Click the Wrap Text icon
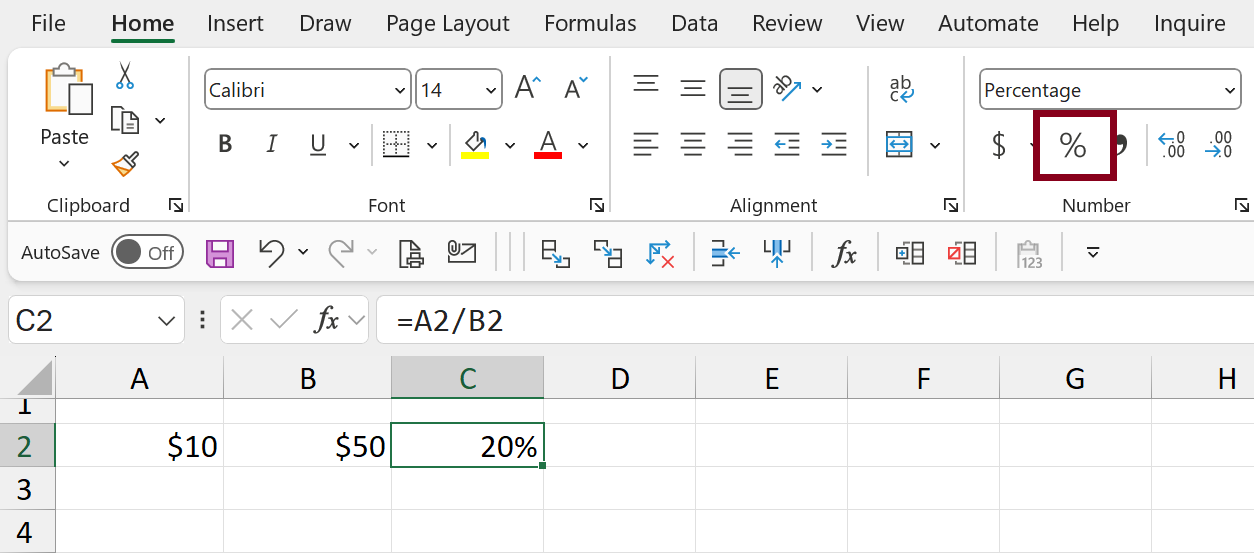Screen dimensions: 1254x553 pyautogui.click(x=901, y=90)
